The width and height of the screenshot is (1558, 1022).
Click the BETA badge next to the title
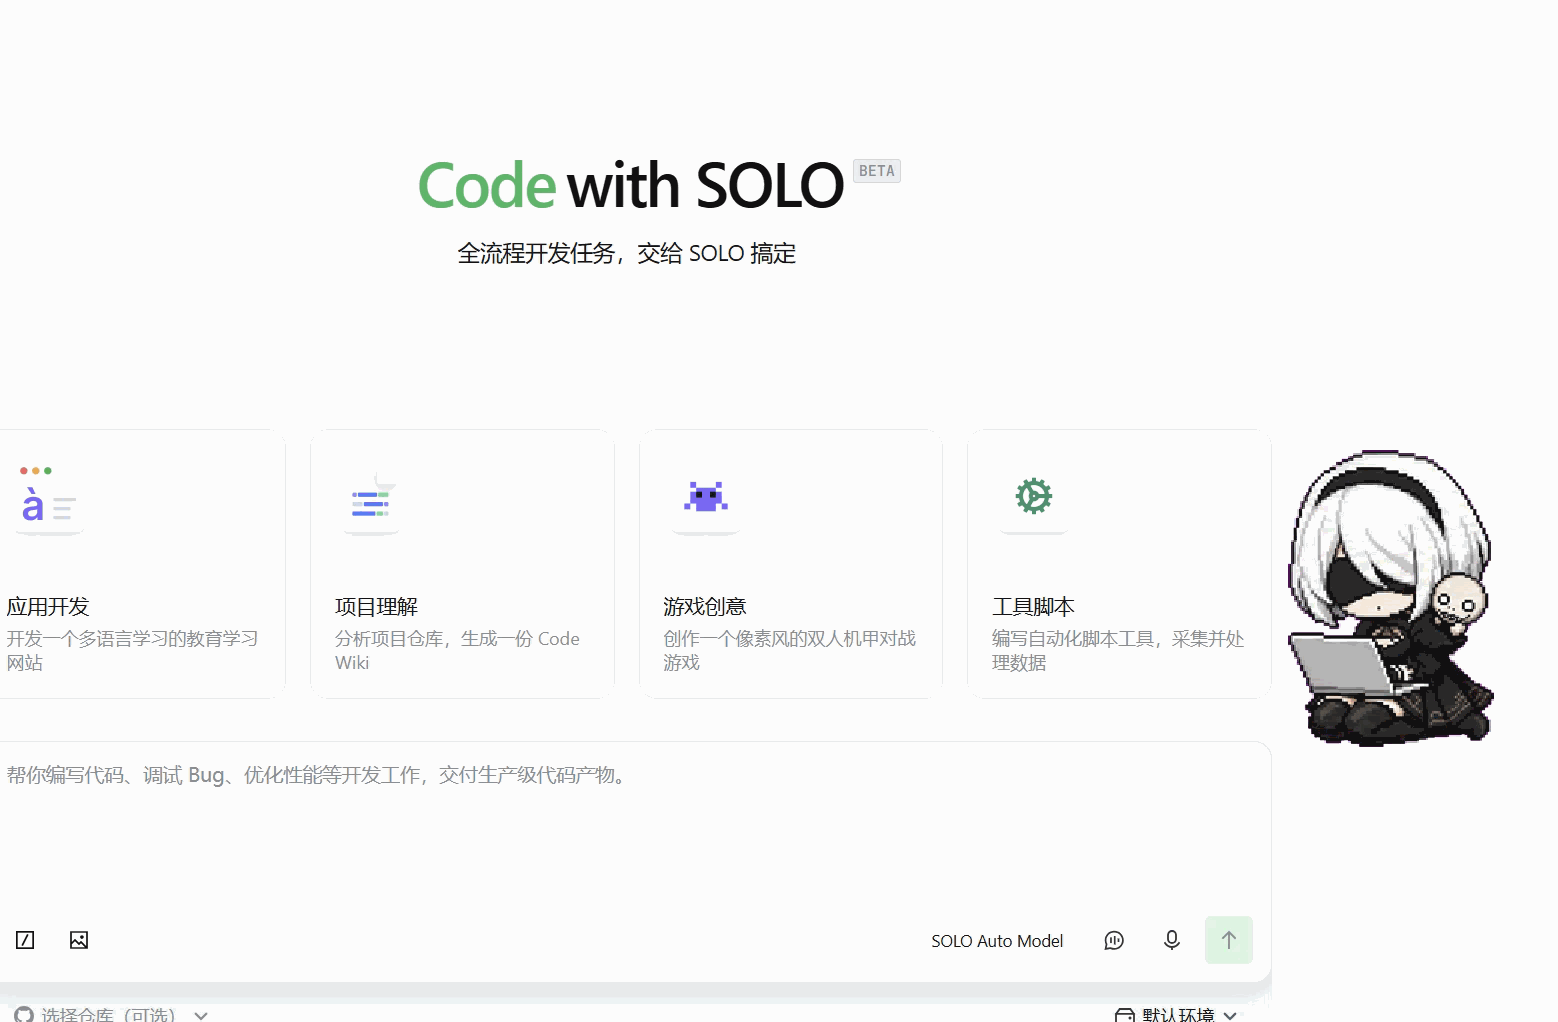(x=877, y=171)
